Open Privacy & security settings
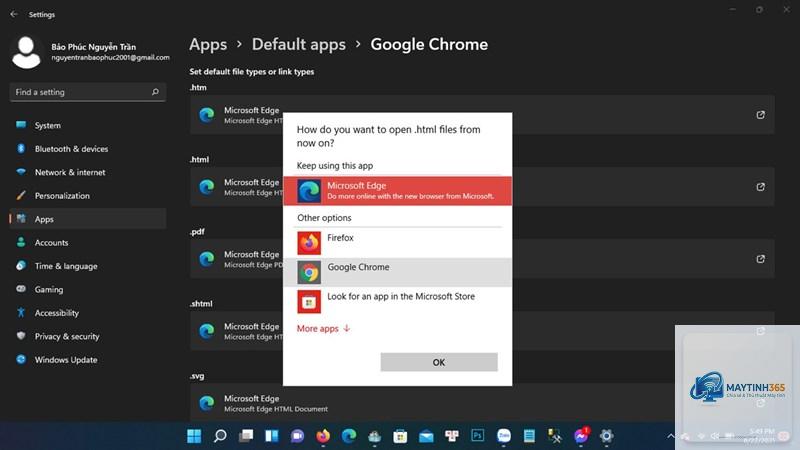 (x=88, y=337)
